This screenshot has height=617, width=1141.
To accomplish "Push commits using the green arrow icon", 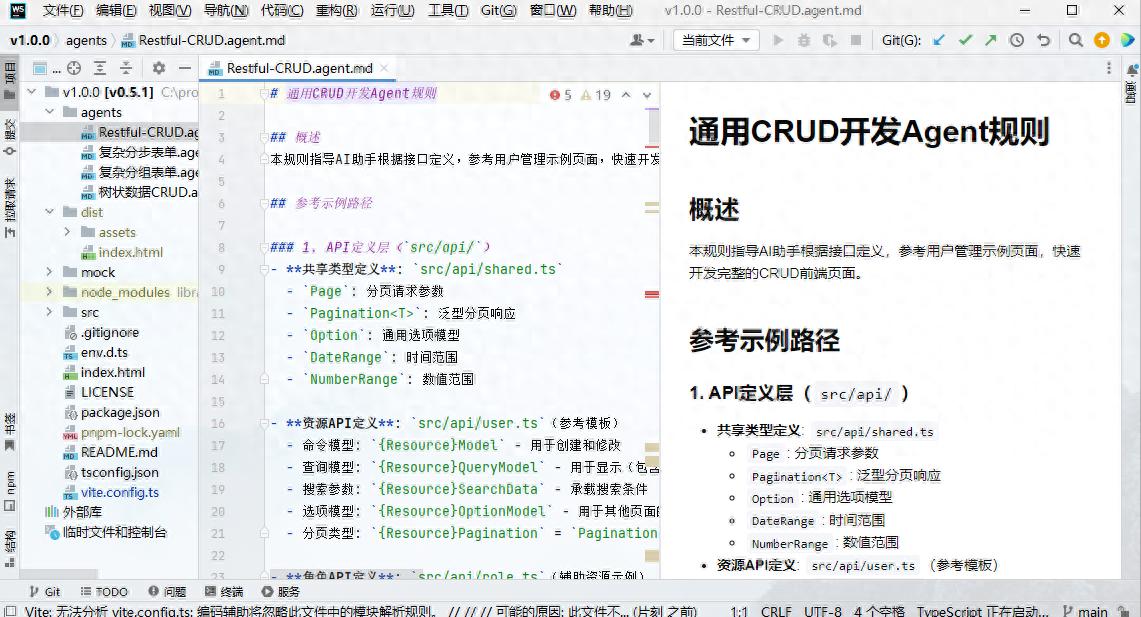I will [992, 39].
